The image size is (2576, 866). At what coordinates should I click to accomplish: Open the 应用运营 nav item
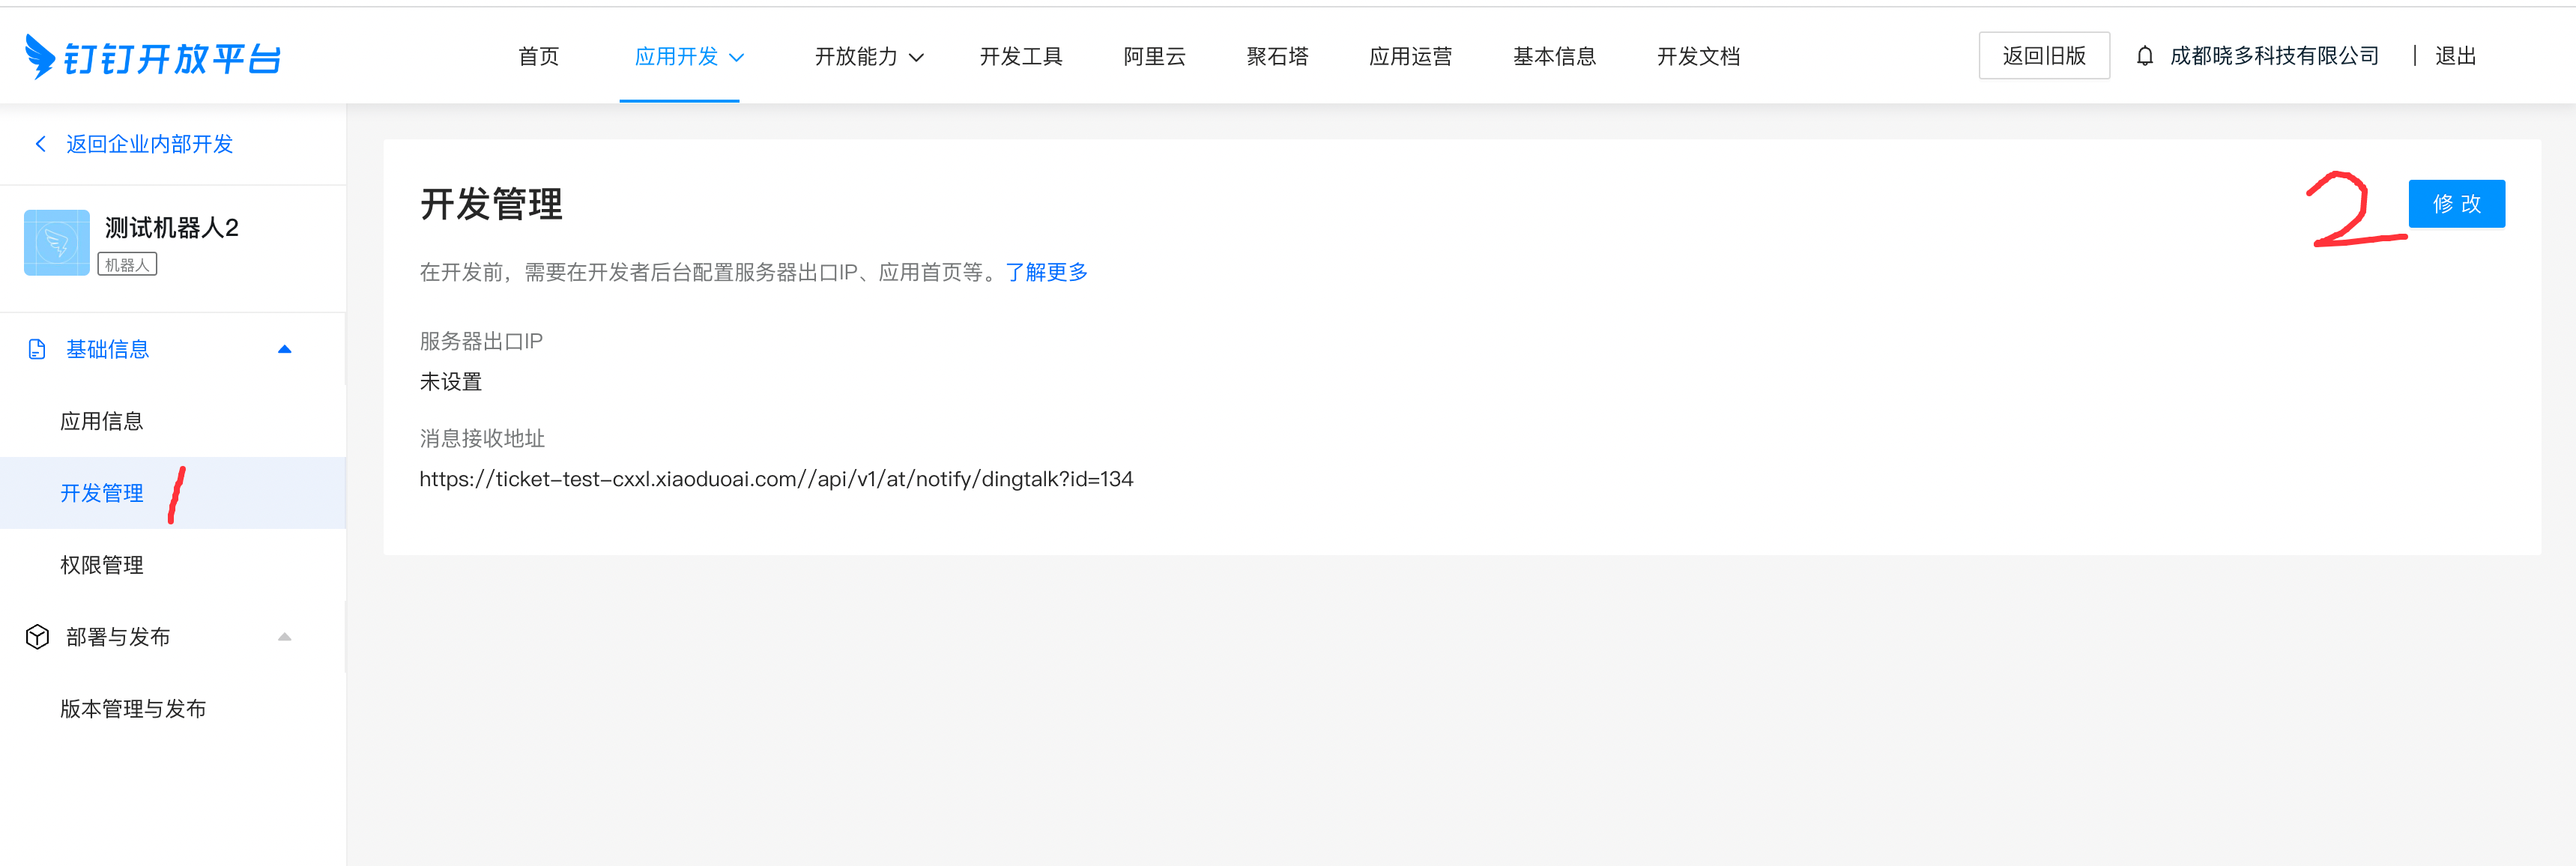(x=1410, y=56)
